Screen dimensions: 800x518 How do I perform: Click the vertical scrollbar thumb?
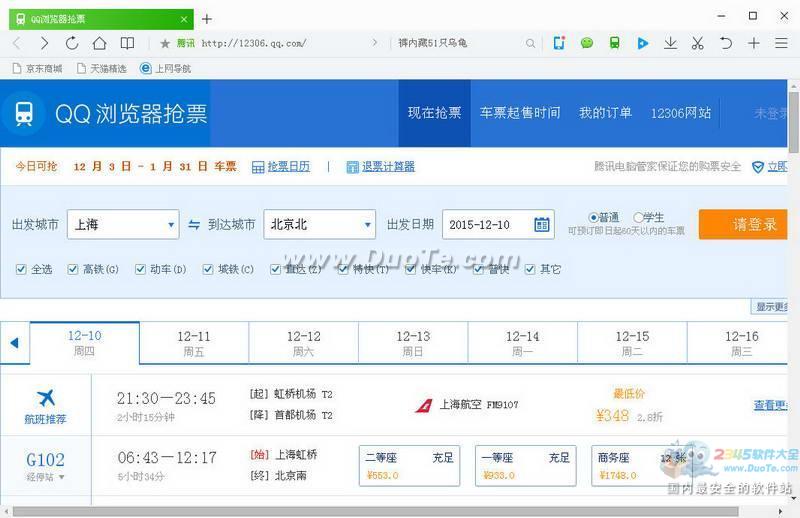(793, 122)
